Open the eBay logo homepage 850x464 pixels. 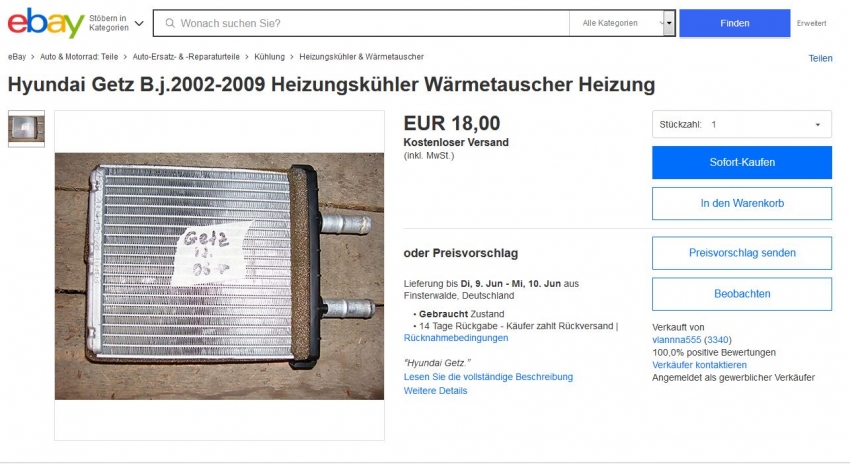46,23
